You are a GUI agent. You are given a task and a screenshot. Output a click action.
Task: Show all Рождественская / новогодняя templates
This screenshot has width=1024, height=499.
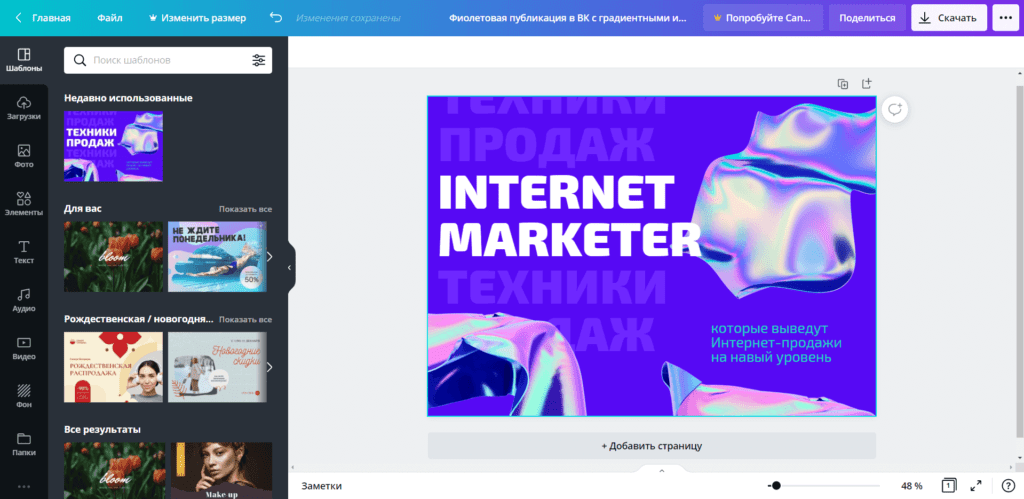pyautogui.click(x=246, y=319)
